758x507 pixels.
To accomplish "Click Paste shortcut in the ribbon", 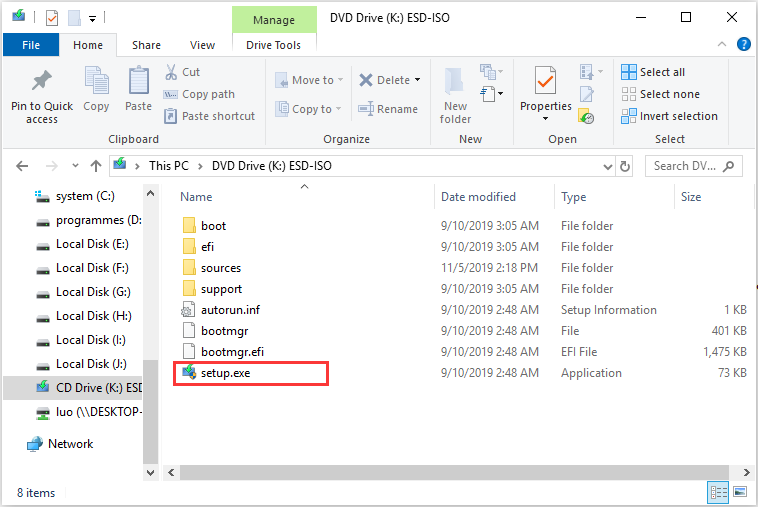I will point(209,116).
